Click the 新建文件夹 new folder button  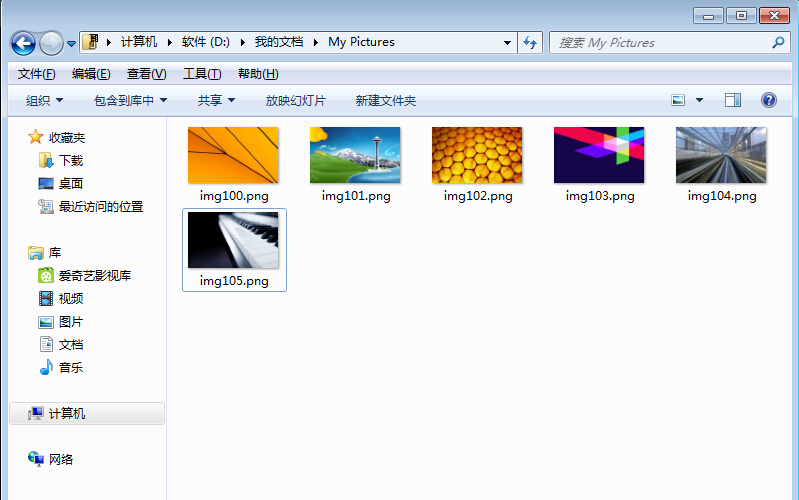(385, 100)
